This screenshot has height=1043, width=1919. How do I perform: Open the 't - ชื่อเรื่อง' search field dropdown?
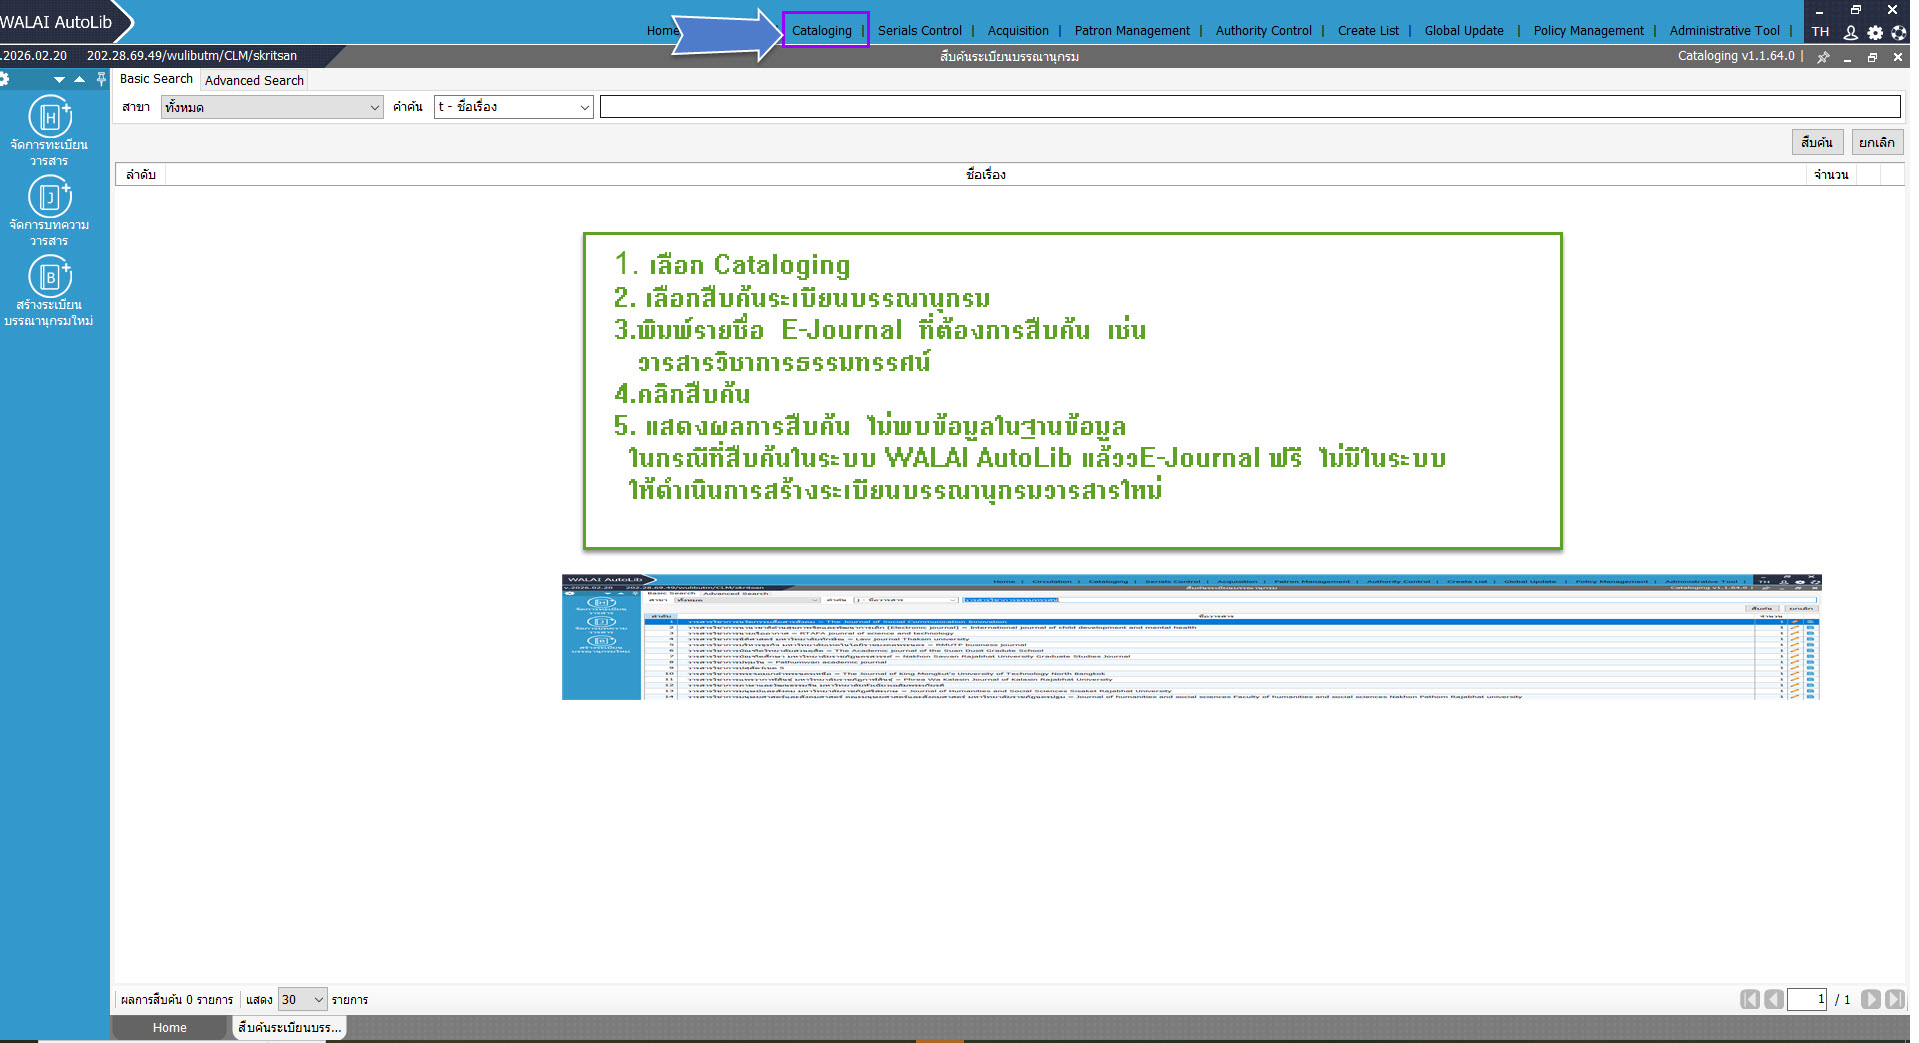(514, 107)
